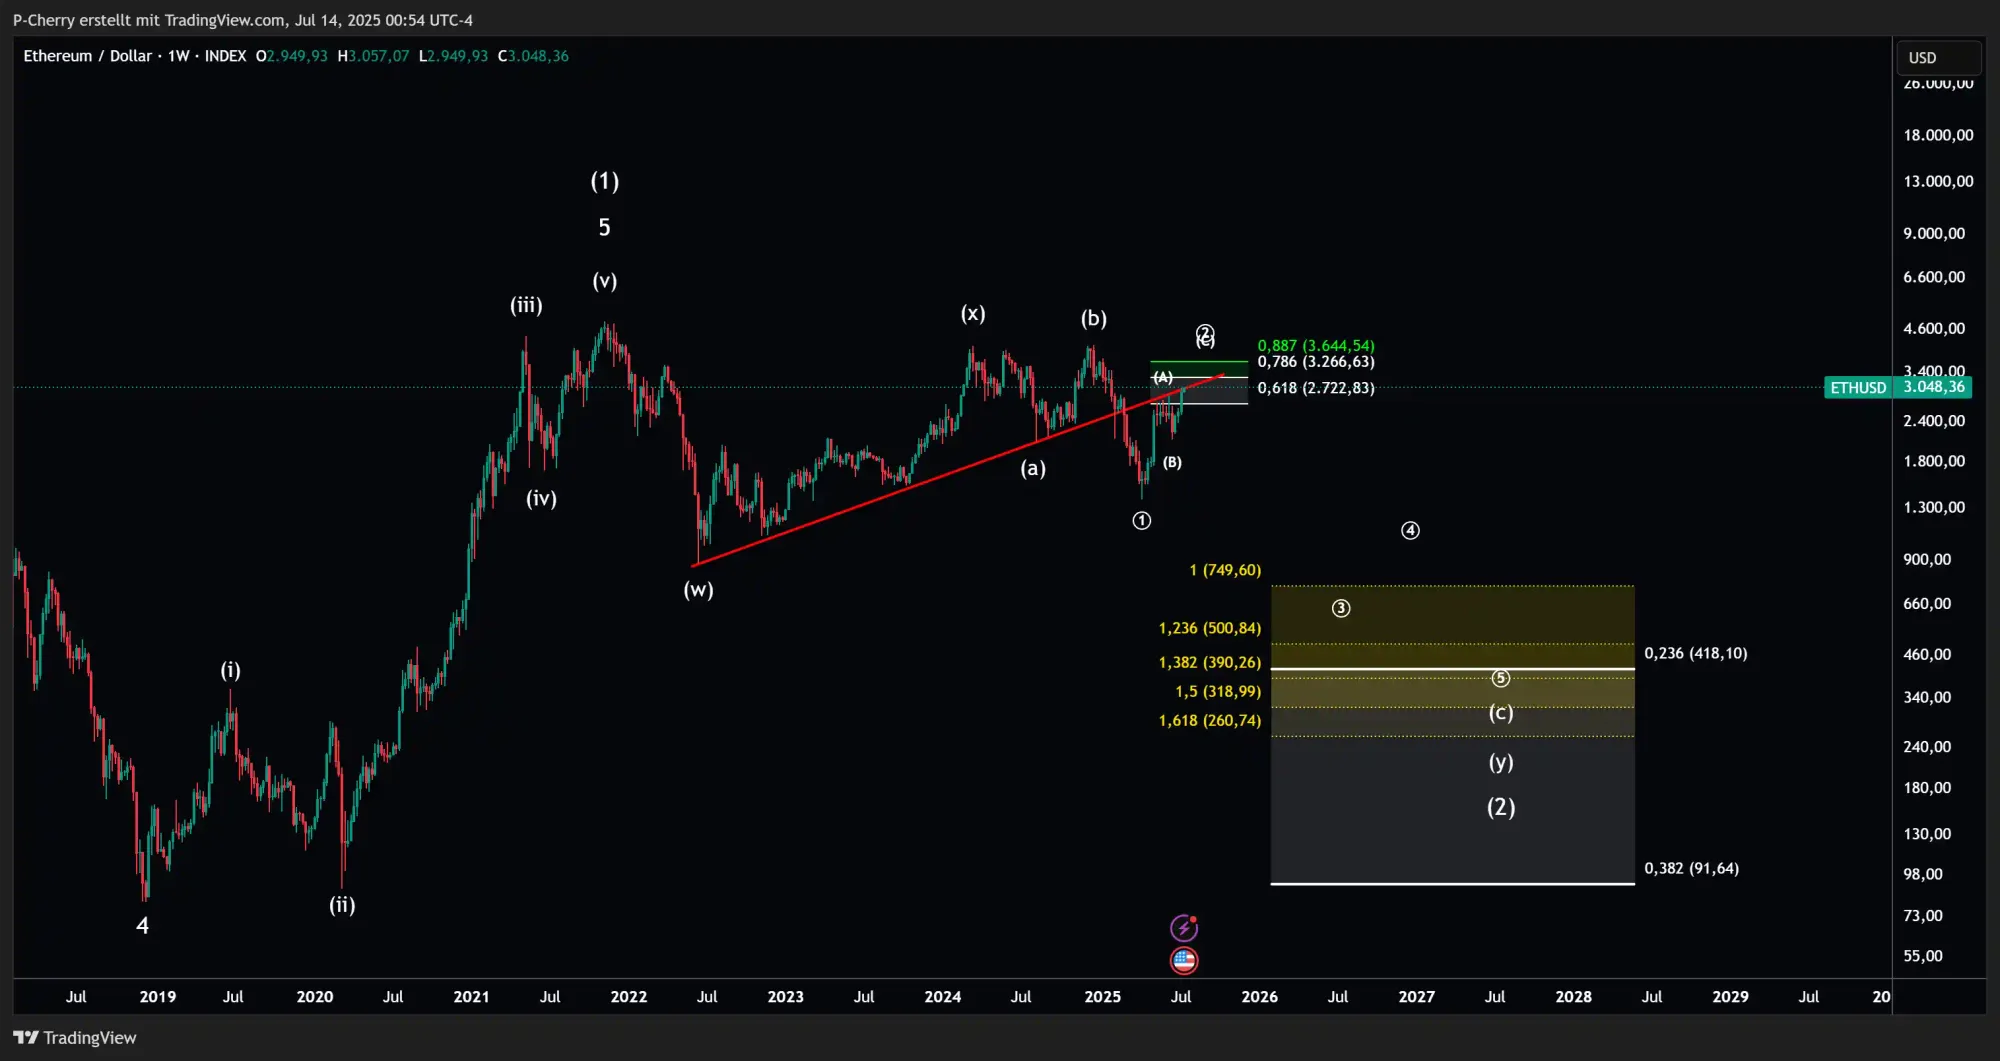Click the (2) wave label in target box
2000x1061 pixels.
pyautogui.click(x=1501, y=807)
